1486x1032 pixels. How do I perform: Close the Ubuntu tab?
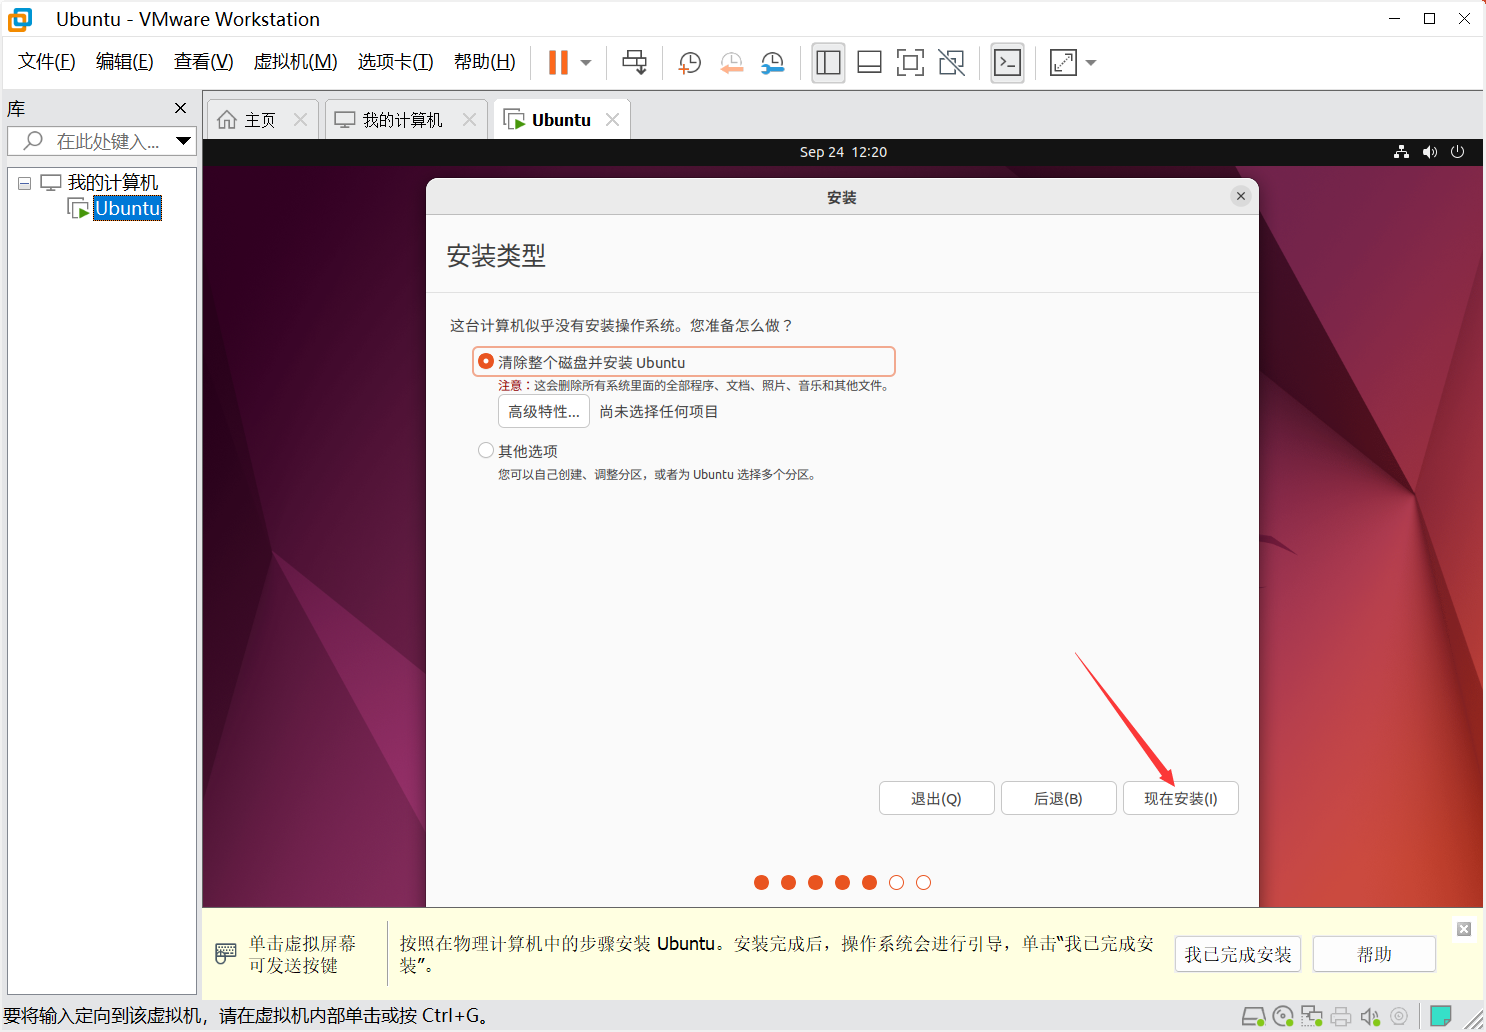tap(612, 120)
